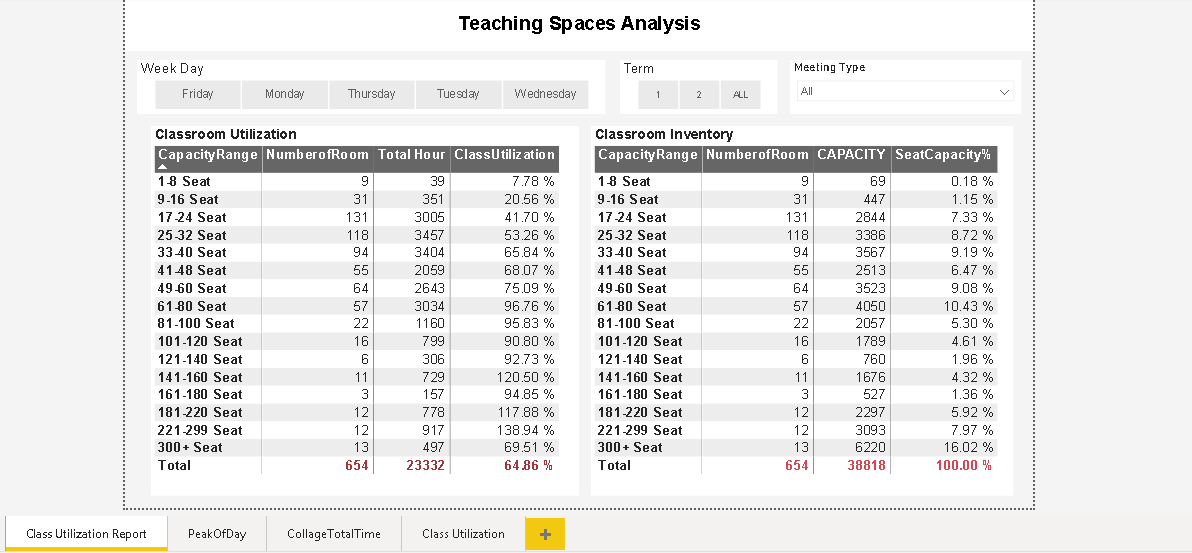Sort by ClassUtilization column header
Screen dimensions: 1192x553
pos(505,155)
